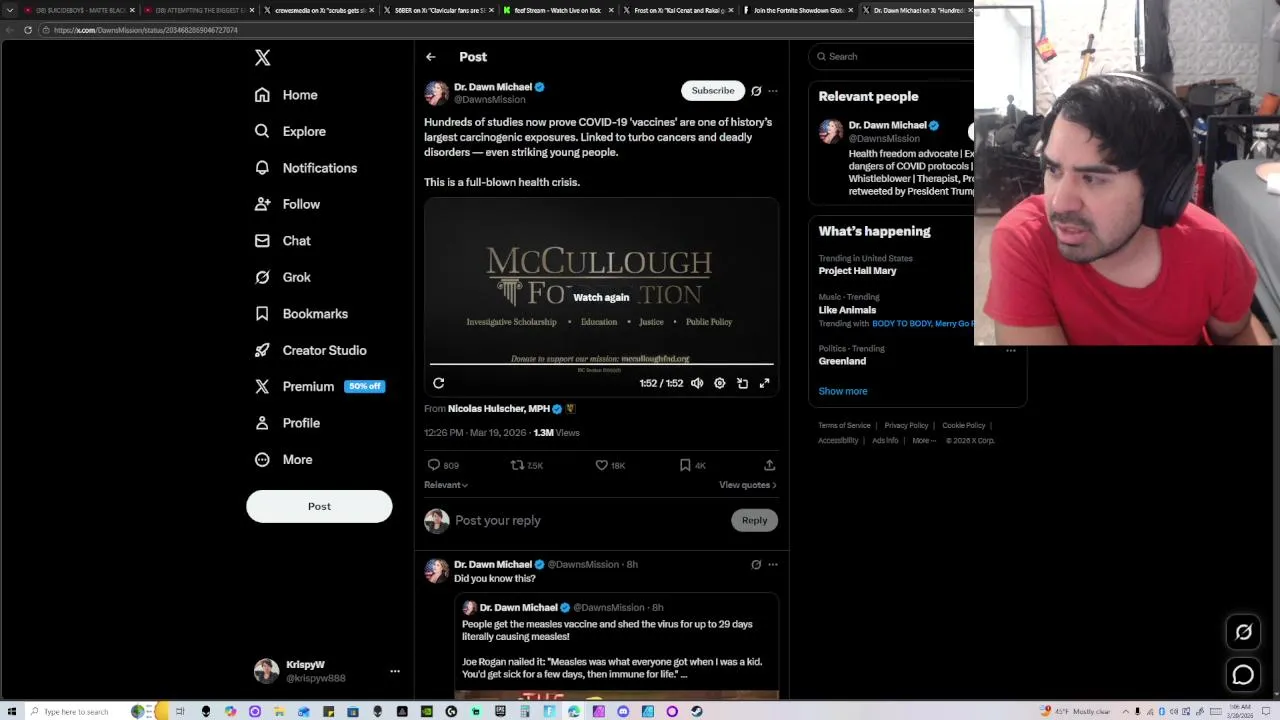This screenshot has width=1280, height=720.
Task: Click the Post your reply field
Action: click(x=590, y=520)
